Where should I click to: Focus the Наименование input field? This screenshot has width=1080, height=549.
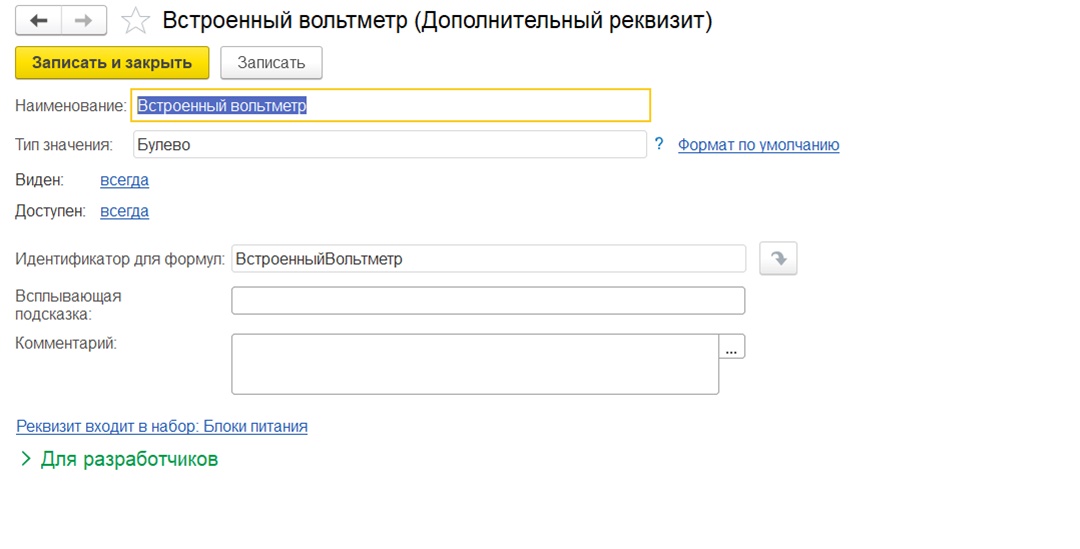coord(391,105)
